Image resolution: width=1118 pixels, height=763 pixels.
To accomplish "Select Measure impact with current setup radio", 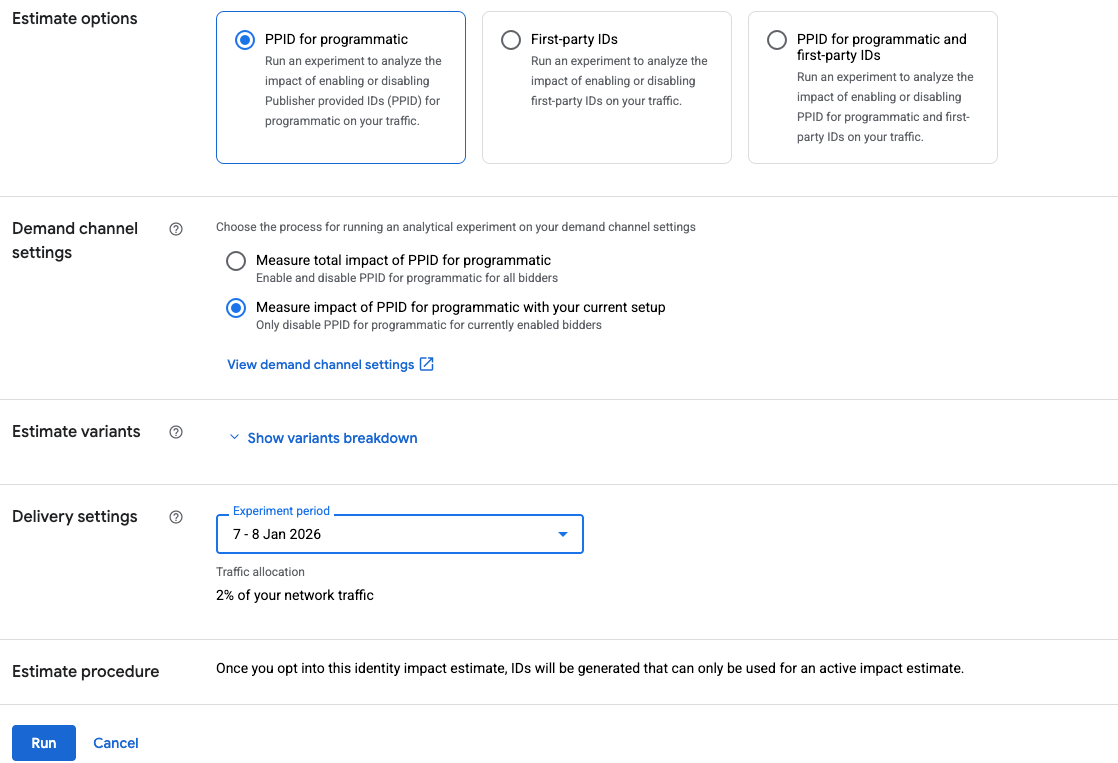I will 236,308.
